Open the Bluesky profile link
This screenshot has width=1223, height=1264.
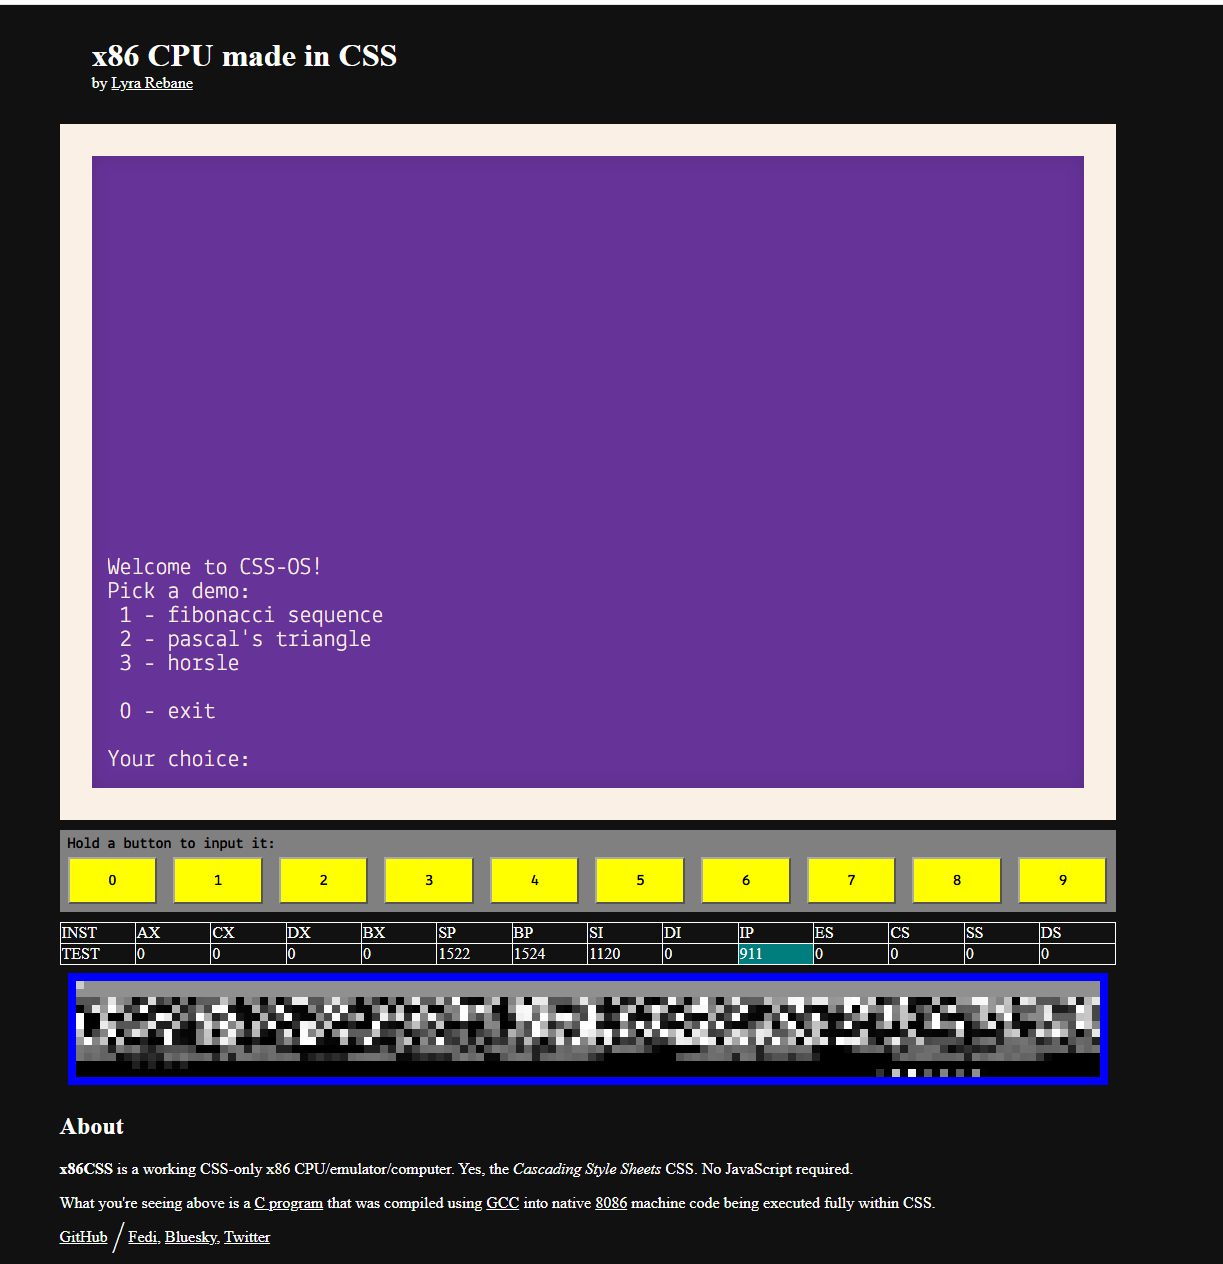(x=190, y=1237)
